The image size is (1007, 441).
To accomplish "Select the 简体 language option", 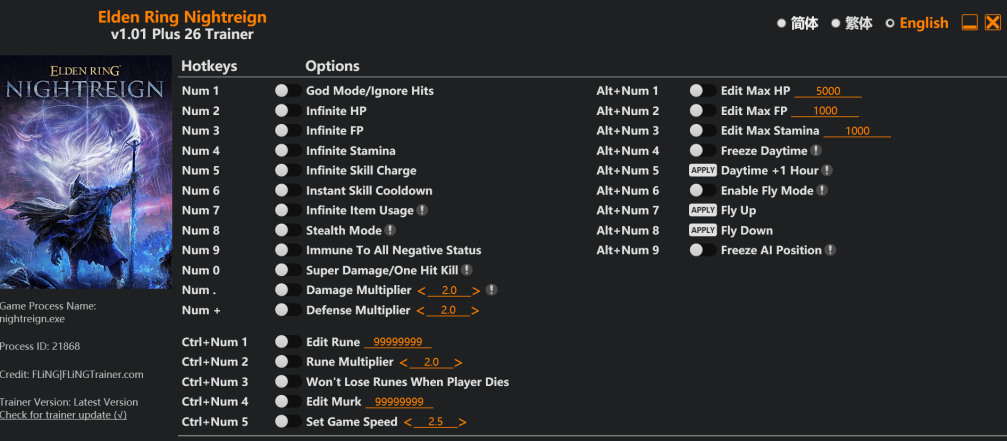I will [798, 23].
